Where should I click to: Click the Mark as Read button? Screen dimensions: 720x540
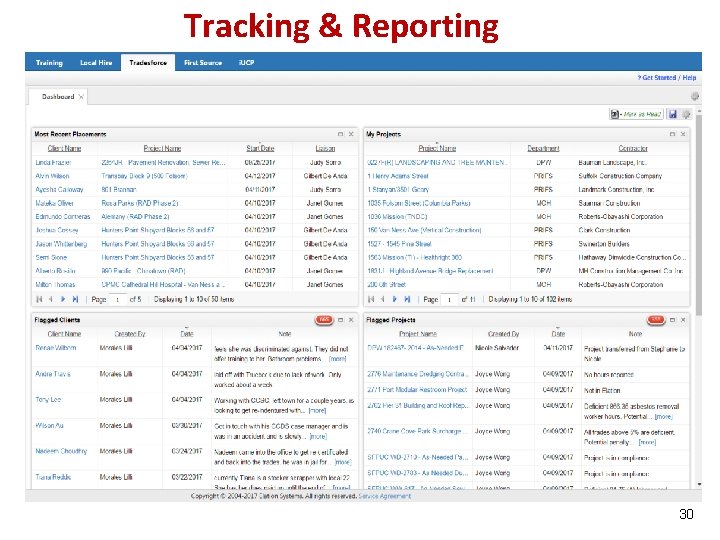click(x=636, y=114)
